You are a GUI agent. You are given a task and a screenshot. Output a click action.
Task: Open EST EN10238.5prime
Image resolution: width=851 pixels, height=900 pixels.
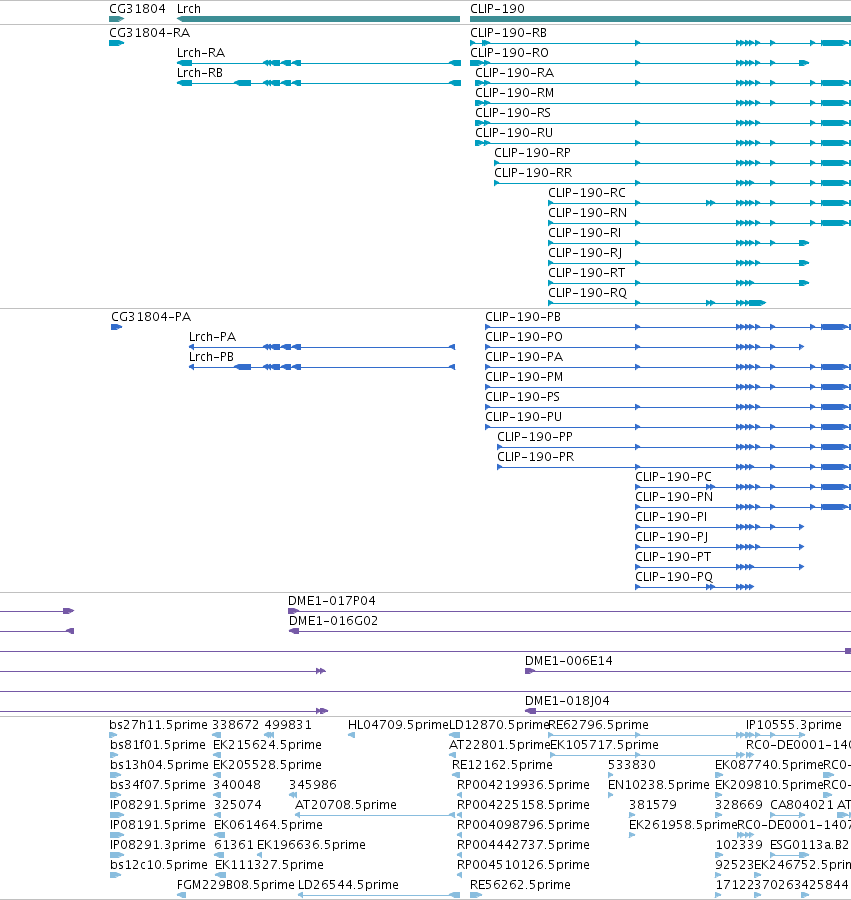coord(659,785)
